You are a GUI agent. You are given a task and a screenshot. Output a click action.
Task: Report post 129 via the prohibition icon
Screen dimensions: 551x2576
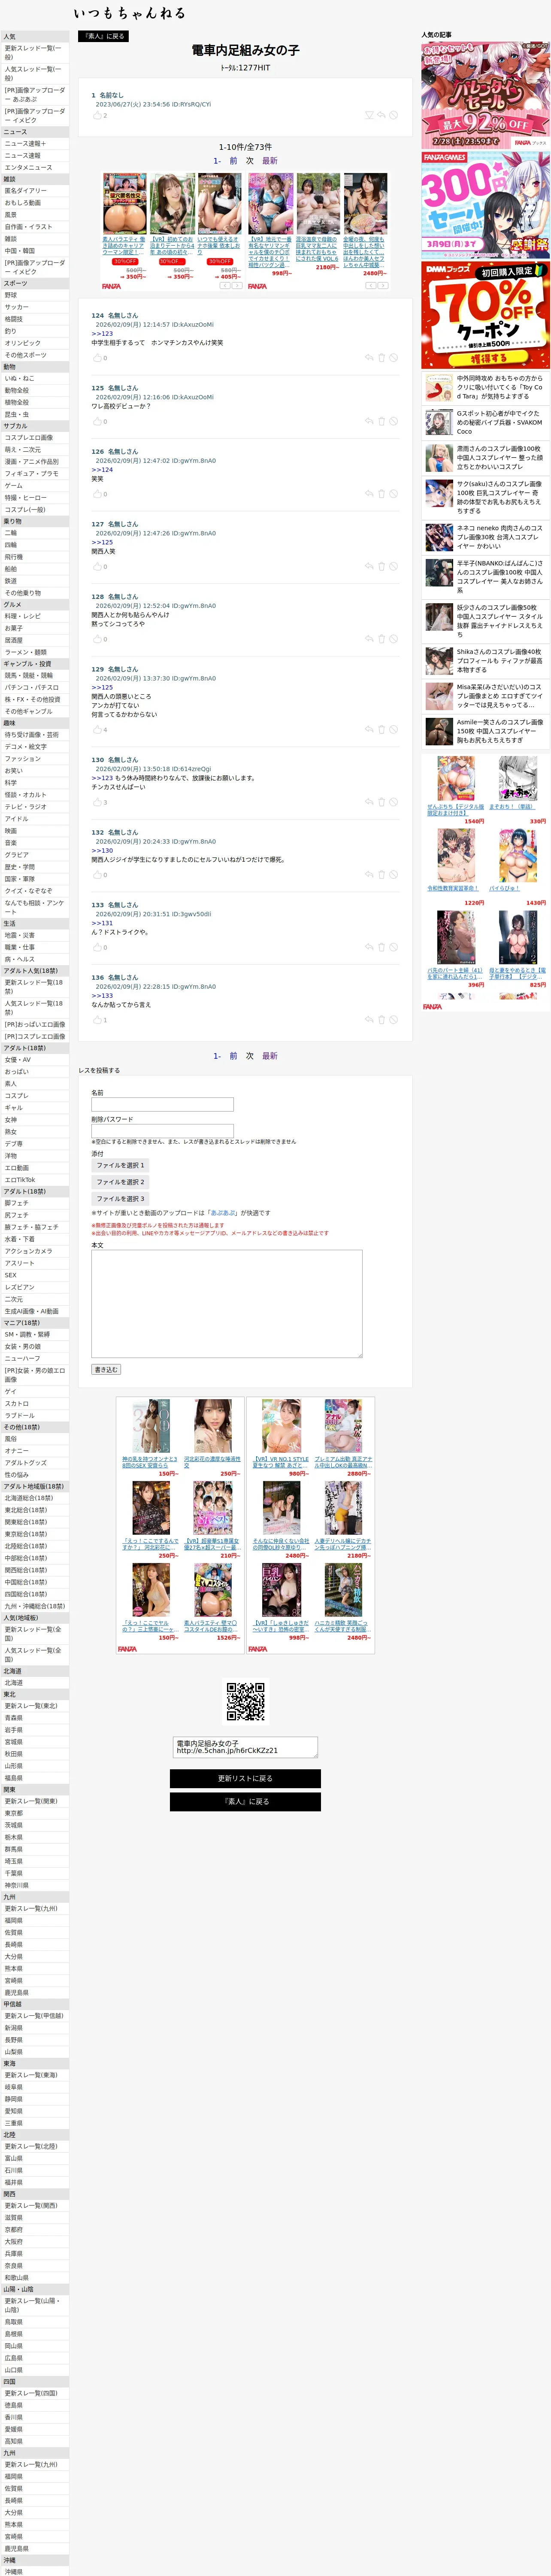394,730
